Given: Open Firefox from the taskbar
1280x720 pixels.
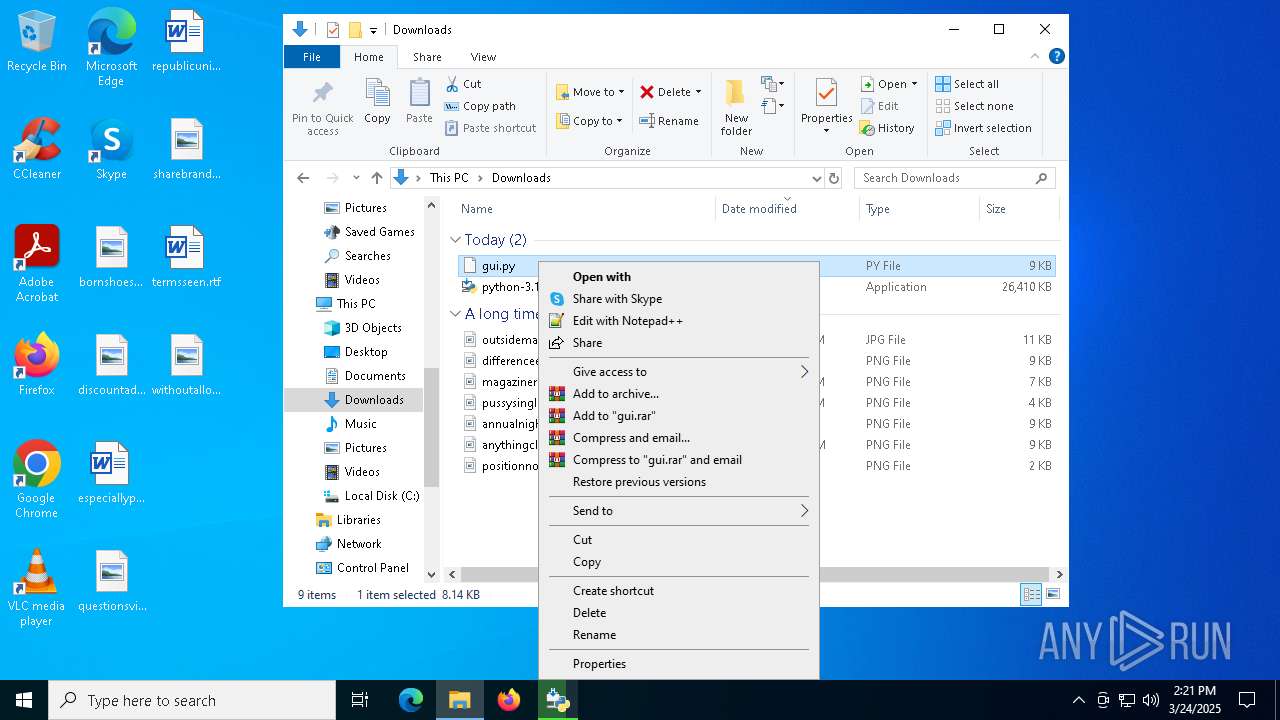Looking at the screenshot, I should coord(509,700).
